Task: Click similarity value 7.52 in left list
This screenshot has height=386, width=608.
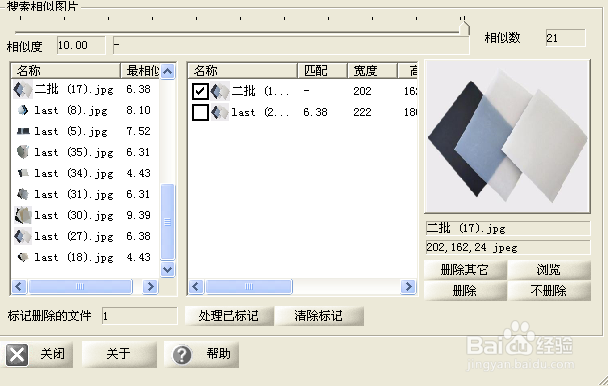Action: click(x=138, y=131)
